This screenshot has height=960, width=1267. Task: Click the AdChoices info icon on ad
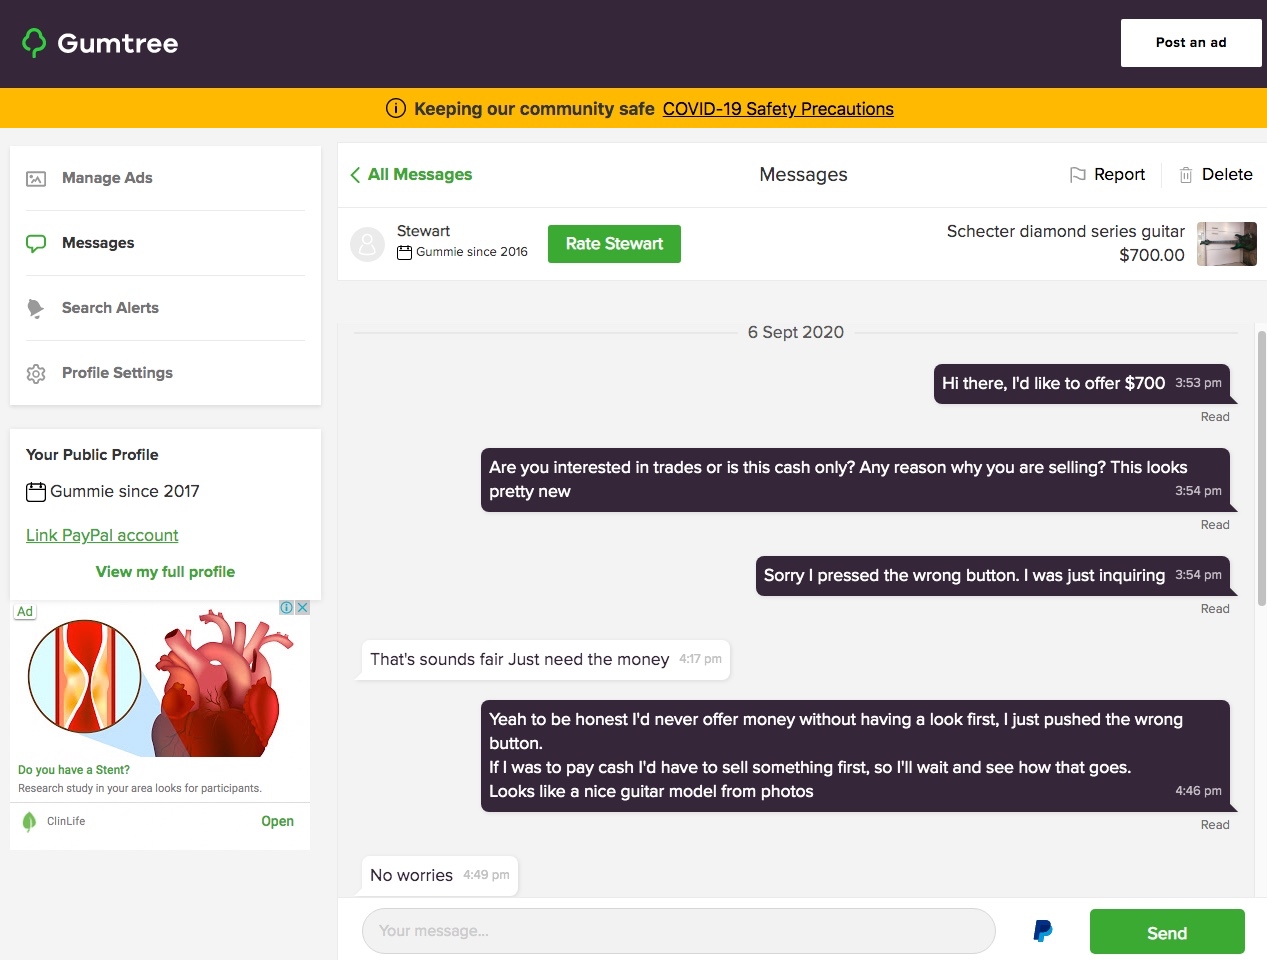(x=287, y=608)
